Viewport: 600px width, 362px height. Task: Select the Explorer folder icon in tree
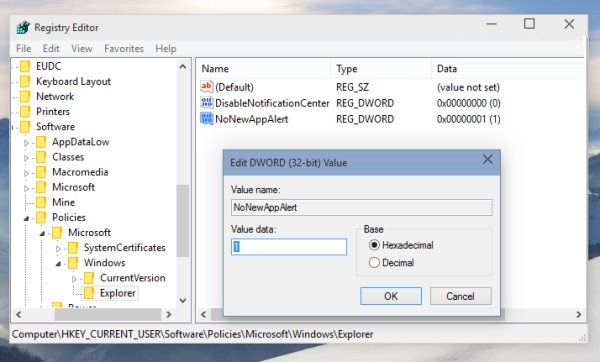click(x=89, y=293)
